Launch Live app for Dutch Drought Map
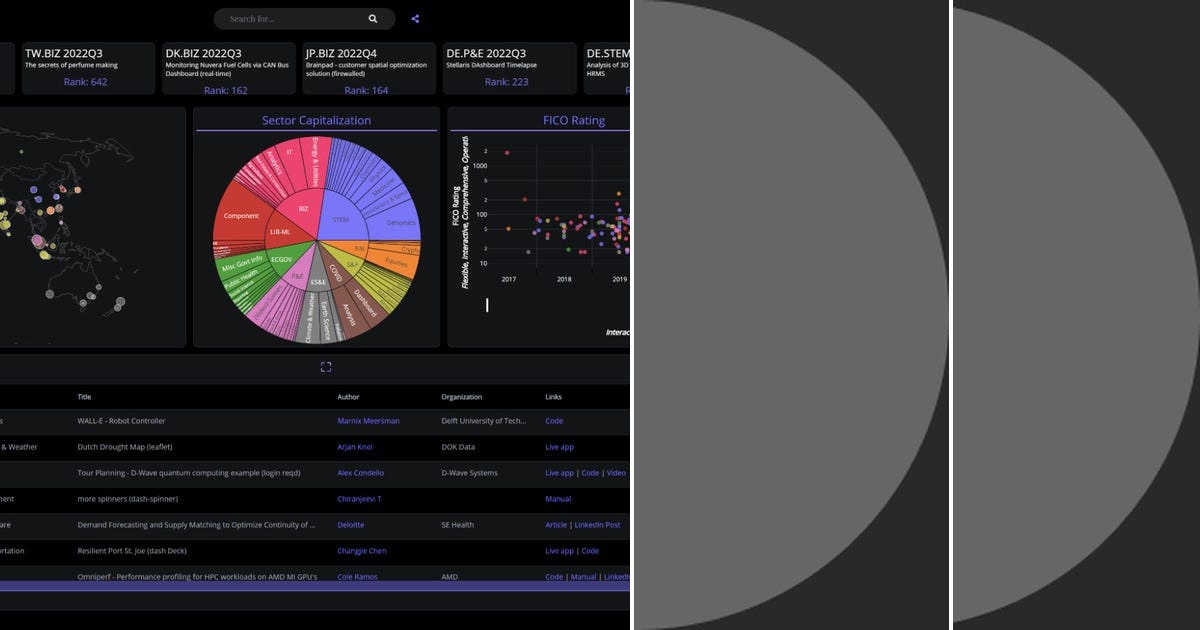This screenshot has width=1200, height=630. tap(559, 447)
